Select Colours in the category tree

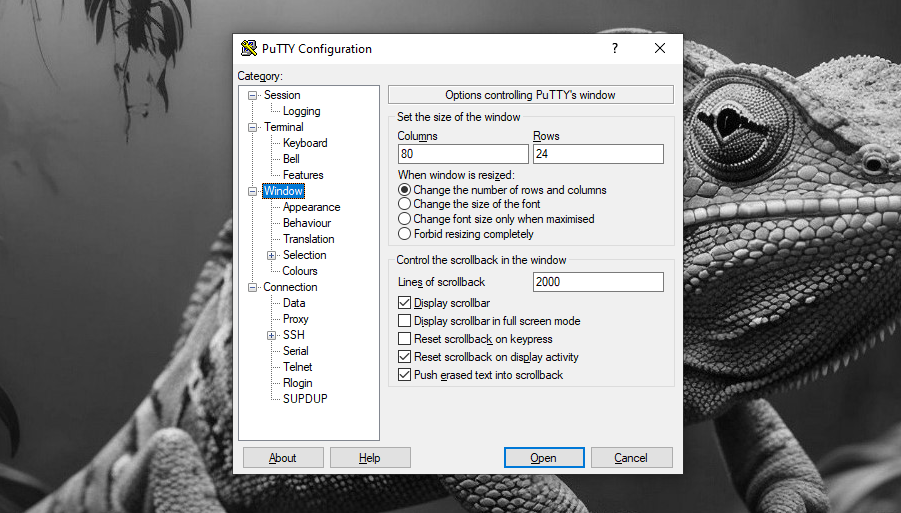click(x=300, y=271)
